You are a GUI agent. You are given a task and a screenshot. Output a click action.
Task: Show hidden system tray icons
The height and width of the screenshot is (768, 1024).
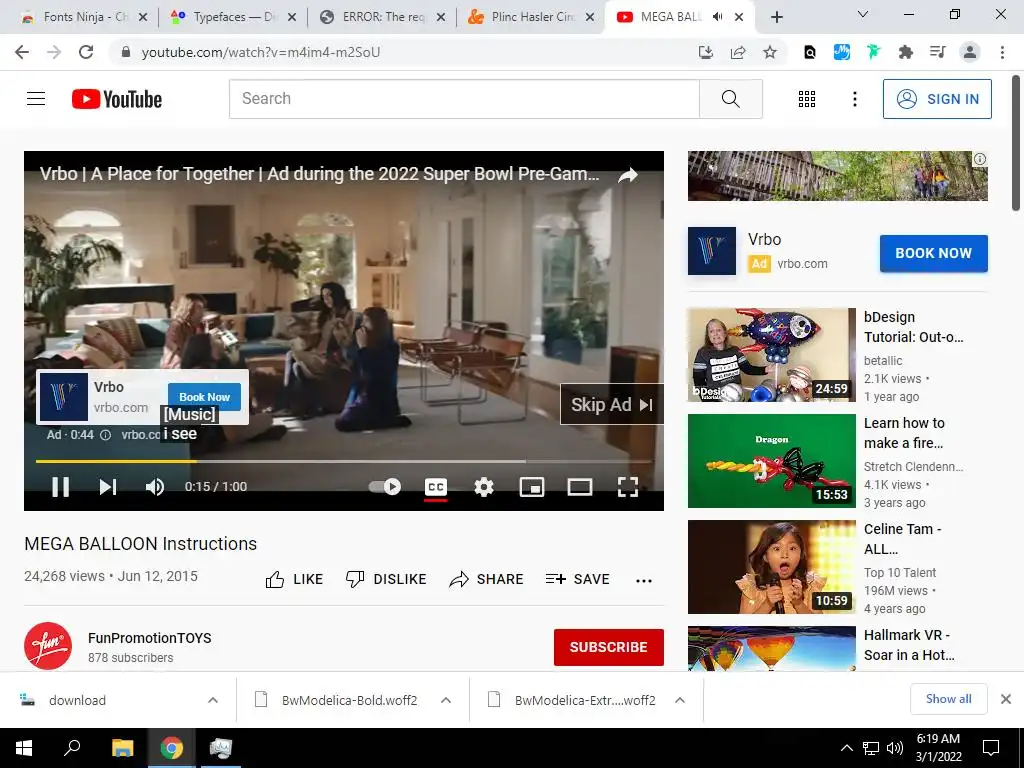click(x=846, y=748)
